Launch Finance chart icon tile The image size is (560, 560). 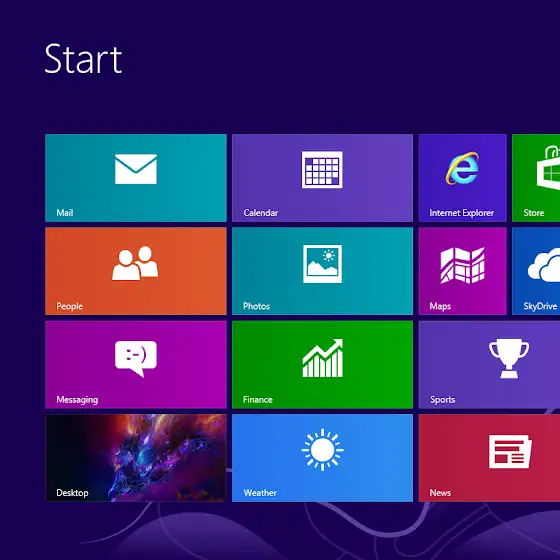[x=322, y=358]
